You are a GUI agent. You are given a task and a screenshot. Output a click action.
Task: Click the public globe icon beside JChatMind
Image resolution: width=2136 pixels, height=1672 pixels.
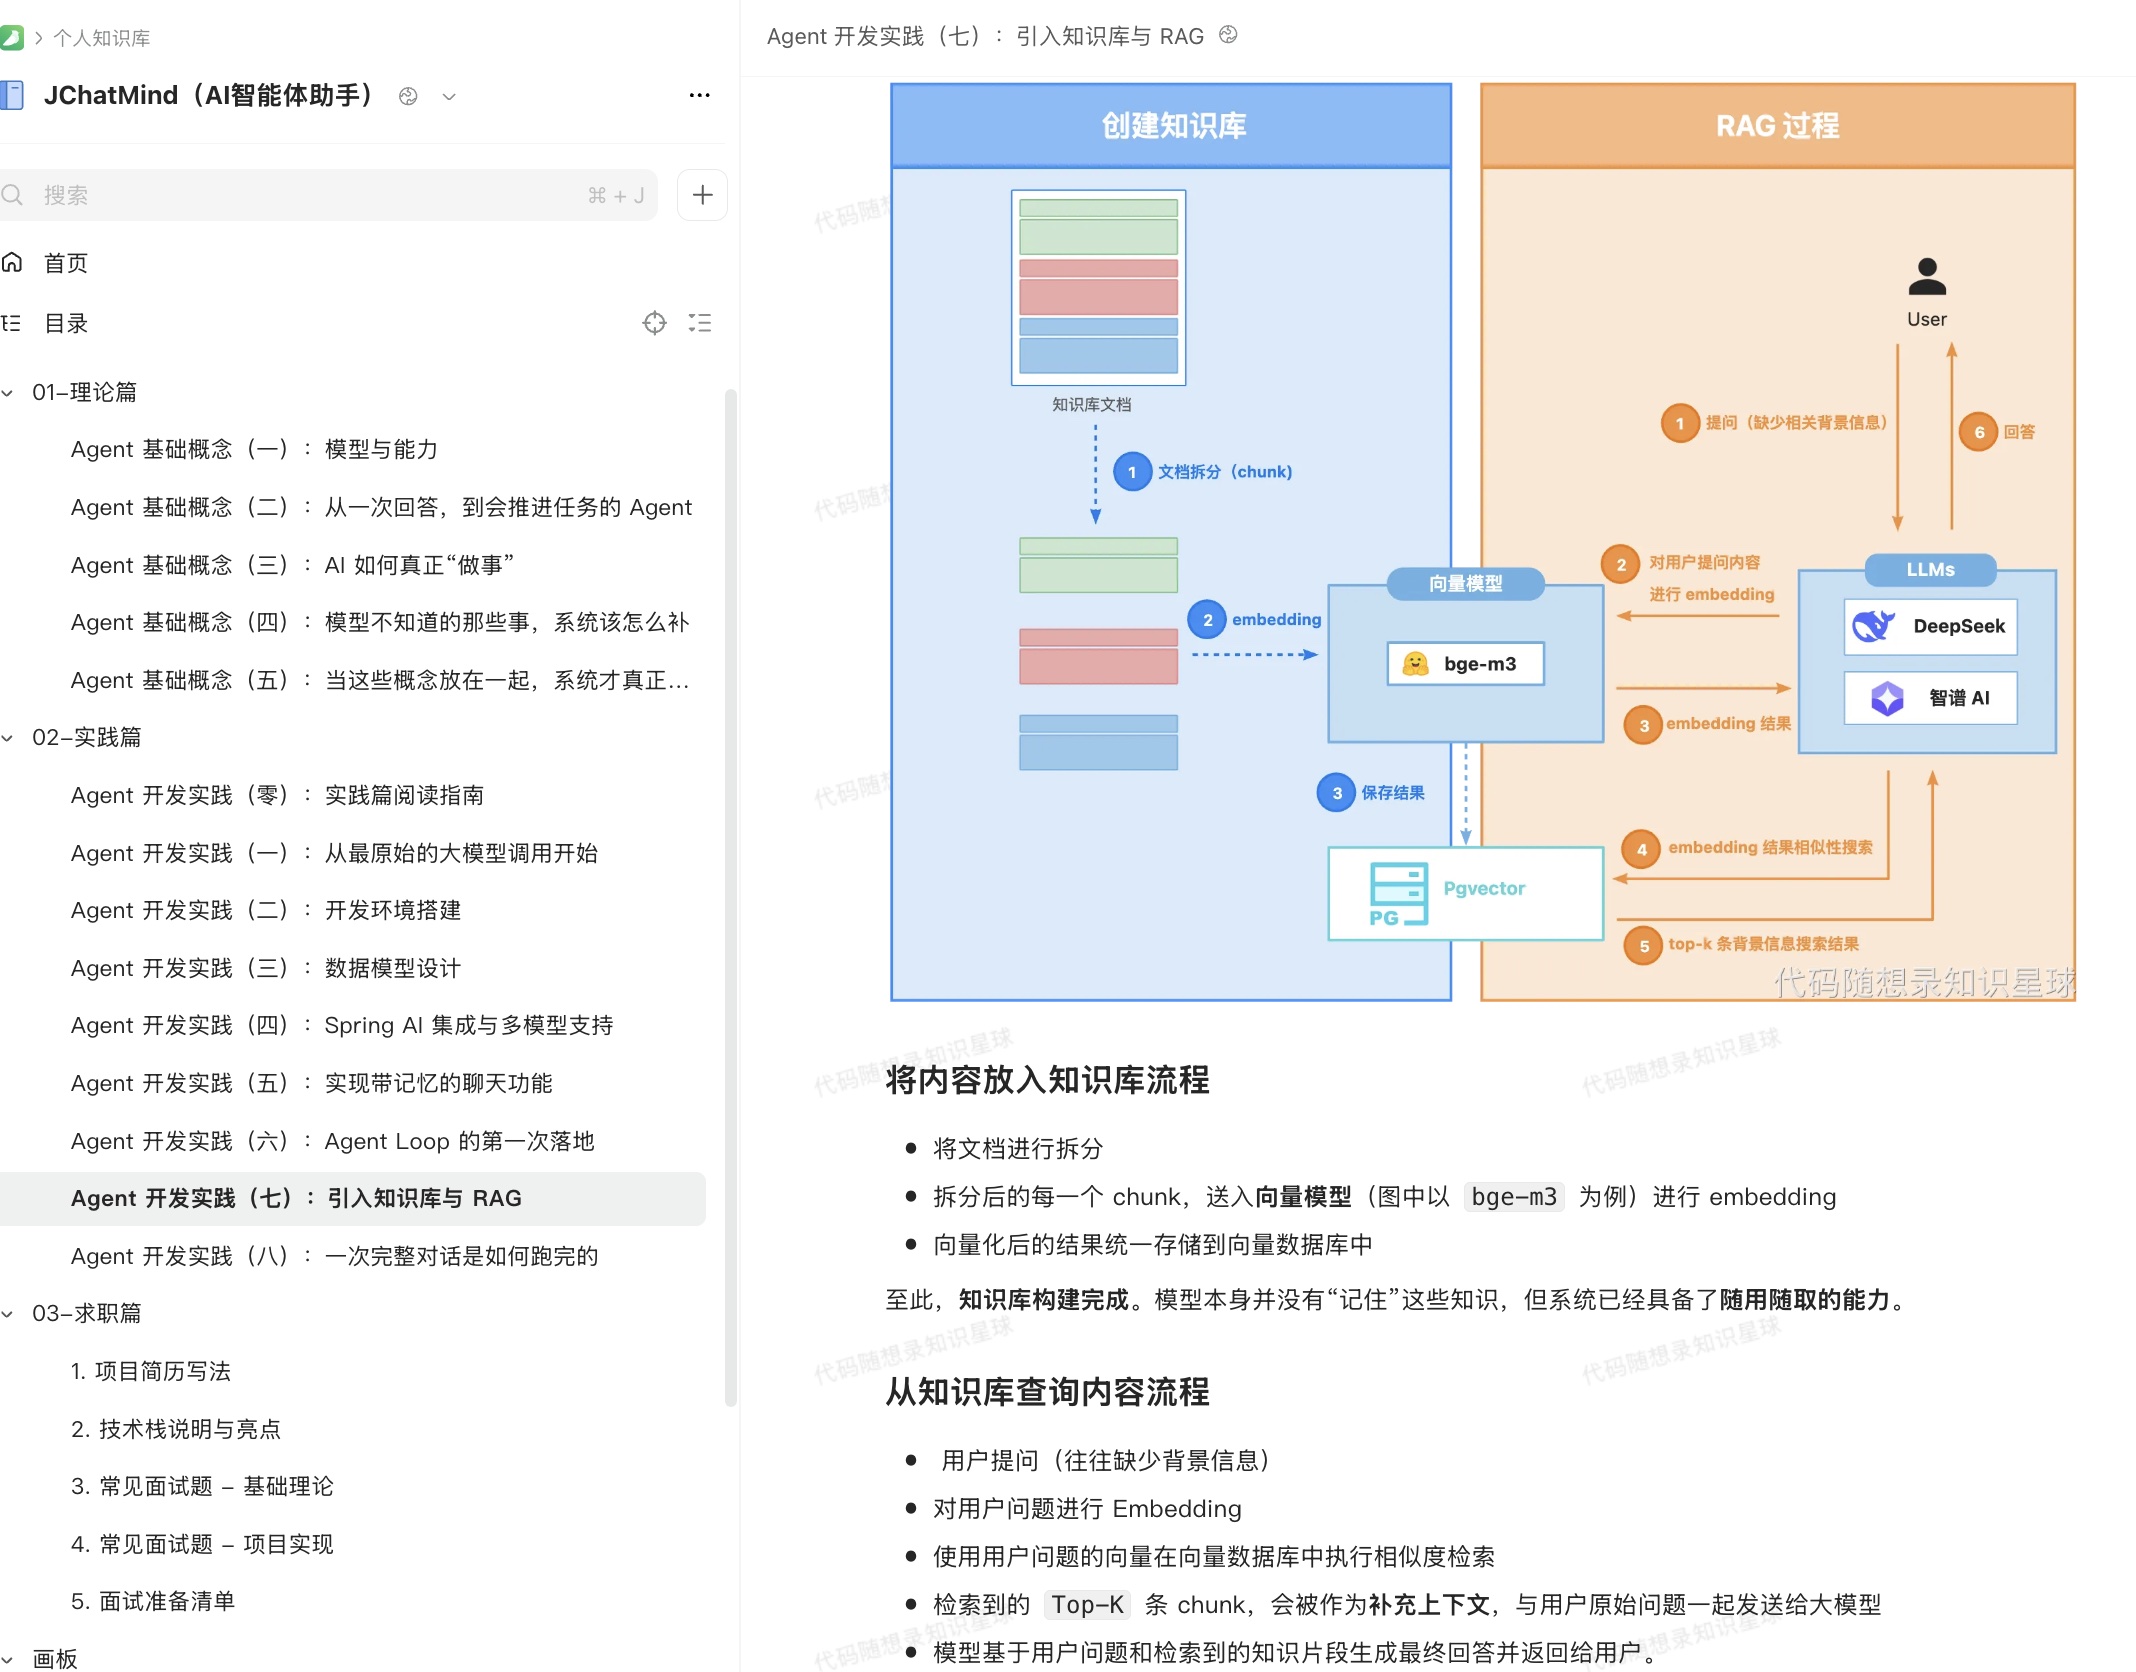408,97
